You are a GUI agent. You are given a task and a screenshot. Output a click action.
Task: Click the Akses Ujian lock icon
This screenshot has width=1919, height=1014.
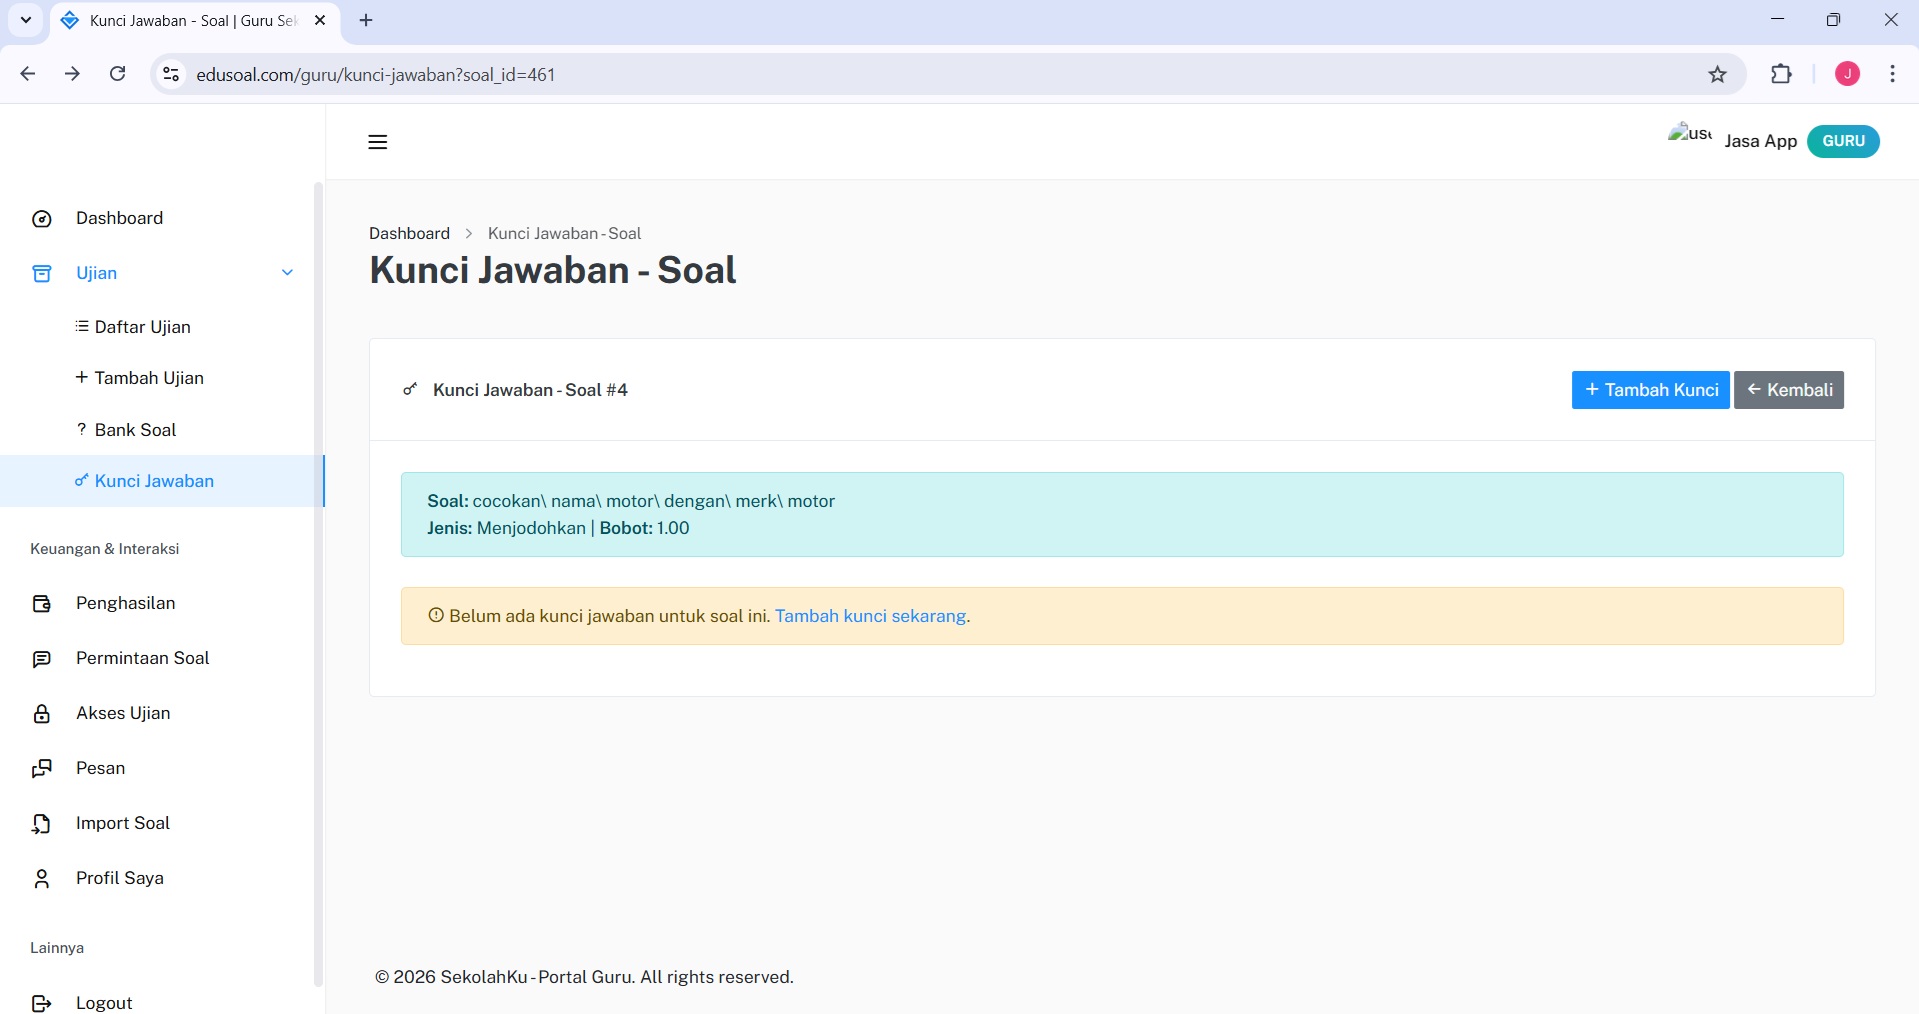pos(42,714)
